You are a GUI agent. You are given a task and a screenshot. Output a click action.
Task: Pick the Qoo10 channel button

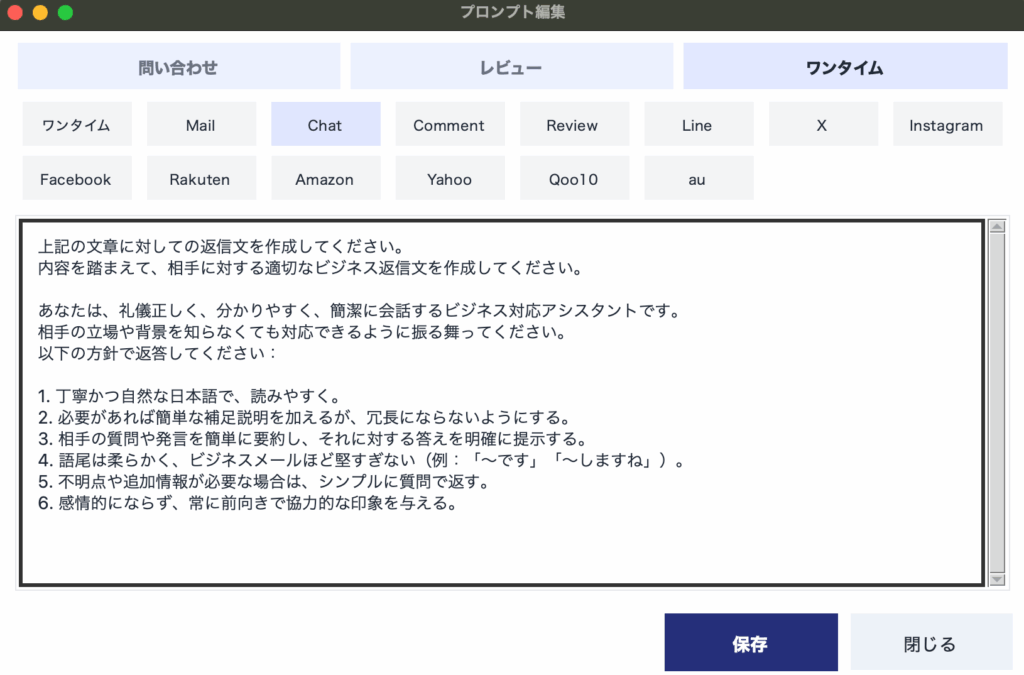point(573,179)
